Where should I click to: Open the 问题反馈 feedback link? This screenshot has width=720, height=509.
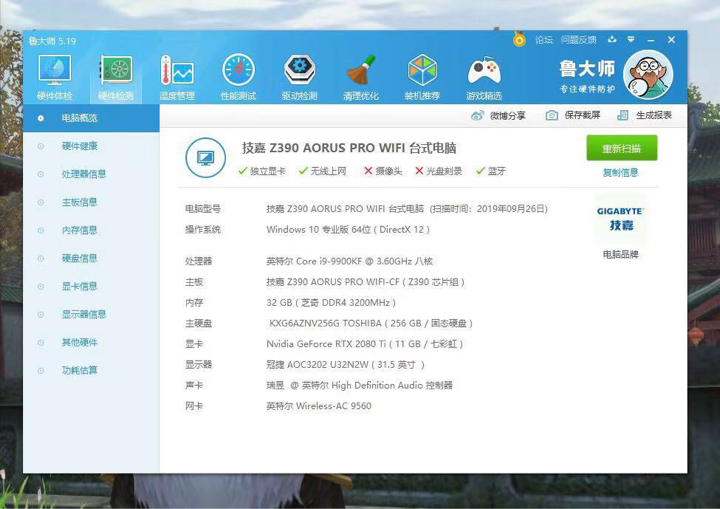[x=578, y=40]
